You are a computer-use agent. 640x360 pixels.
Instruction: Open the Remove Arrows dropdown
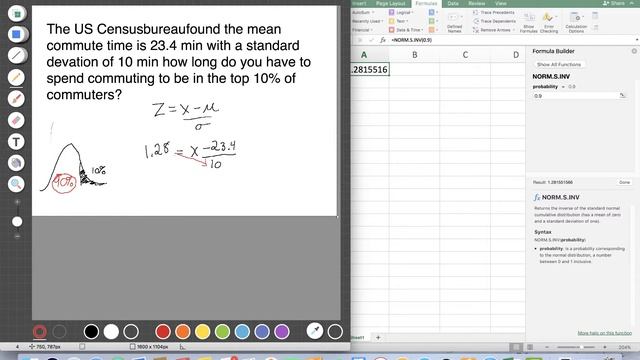(x=493, y=30)
